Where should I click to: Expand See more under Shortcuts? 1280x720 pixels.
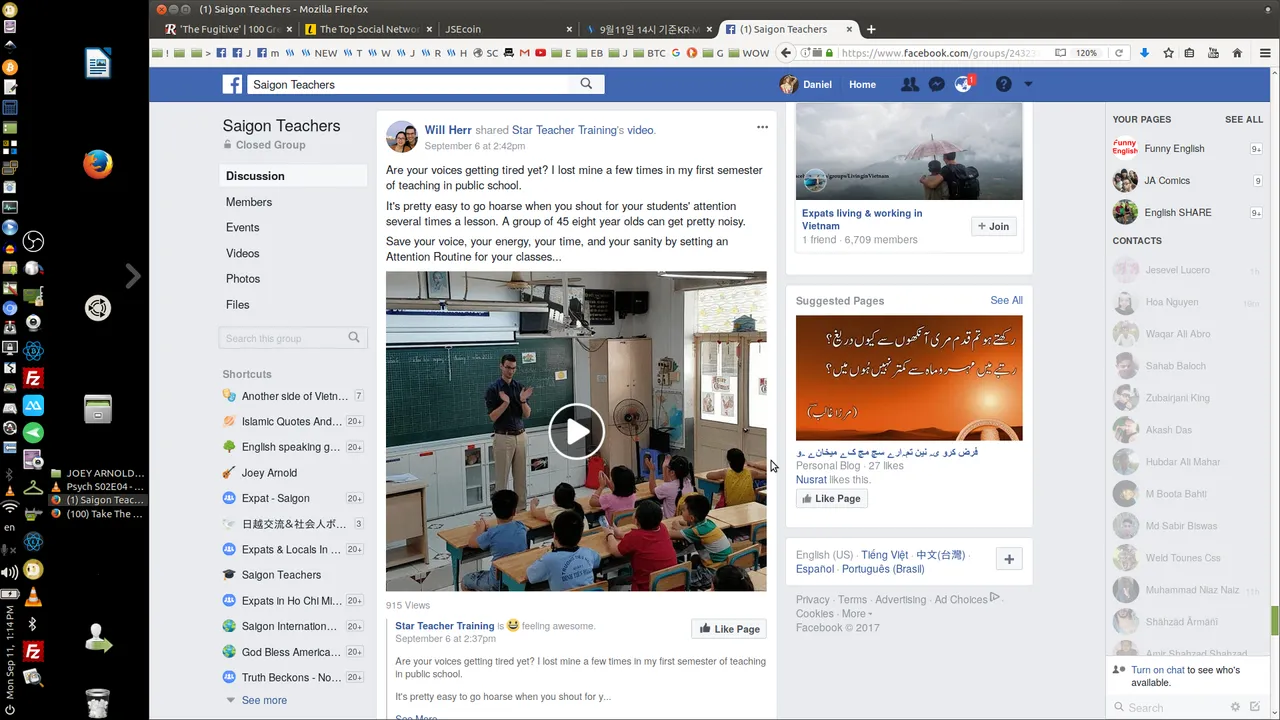coord(264,700)
